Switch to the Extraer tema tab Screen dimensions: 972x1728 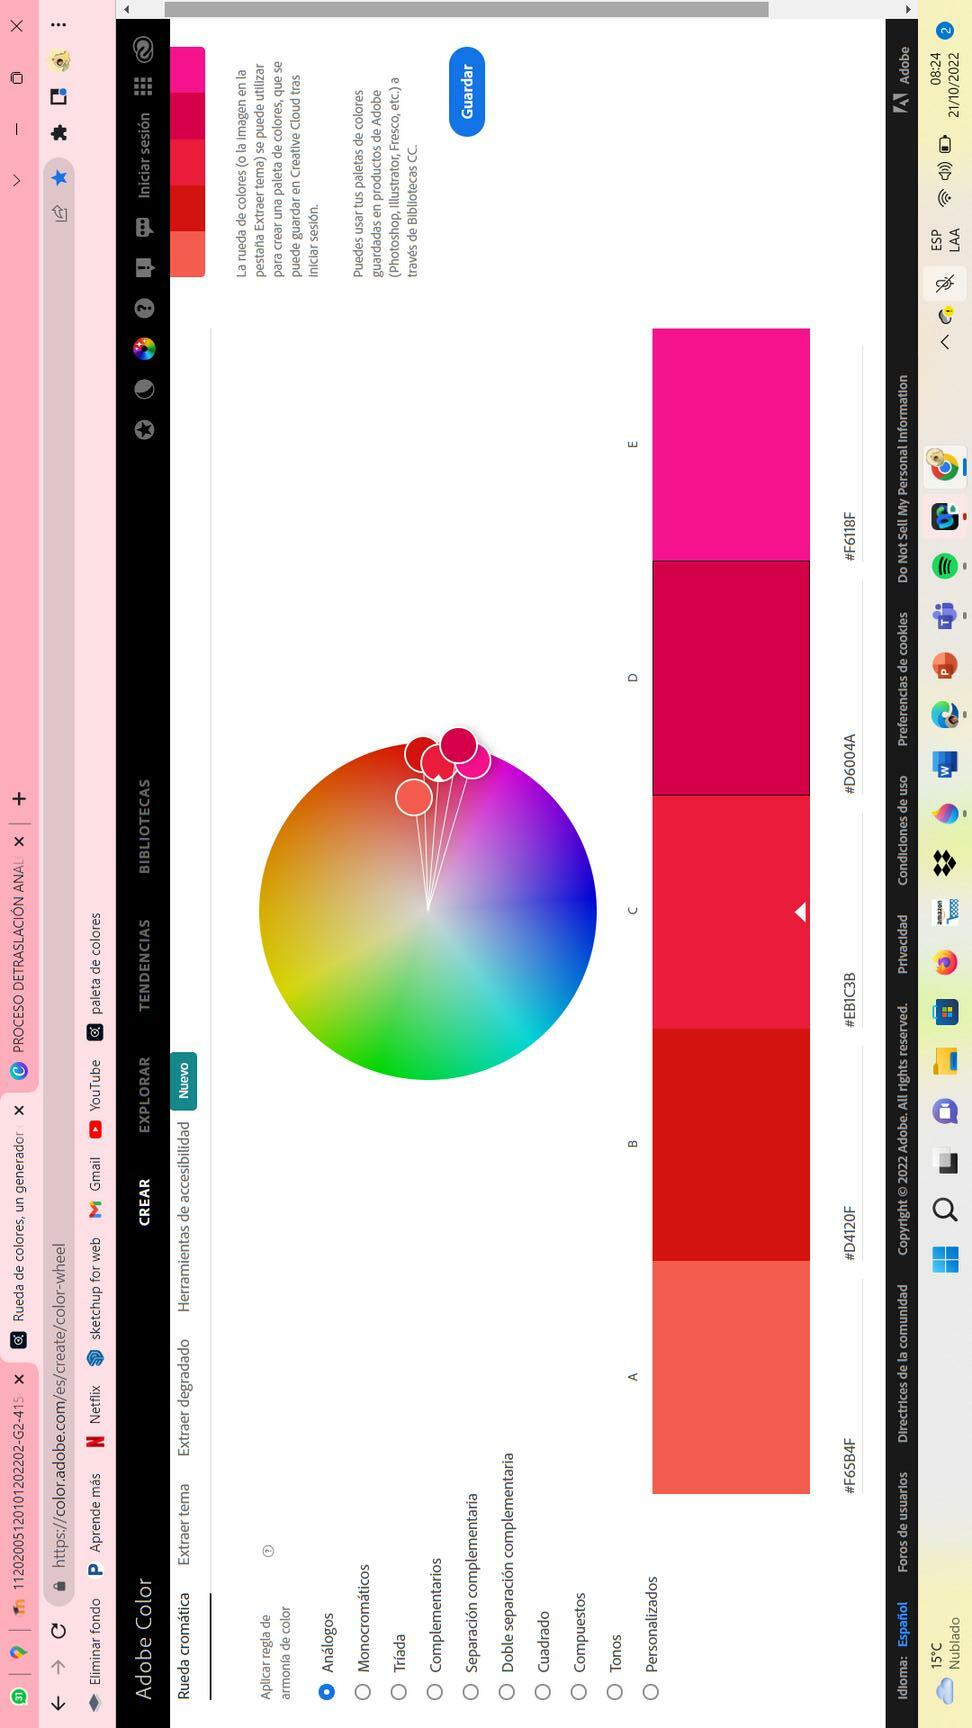183,1524
